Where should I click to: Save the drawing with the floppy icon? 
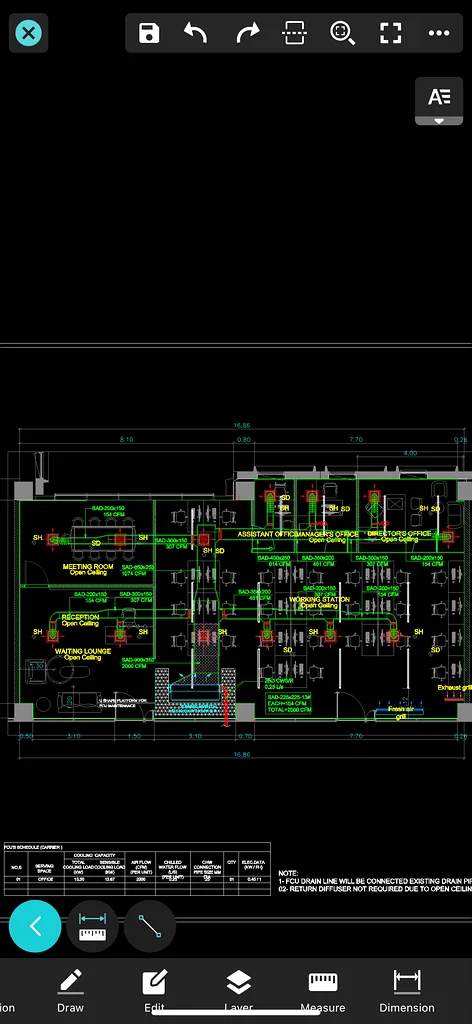[149, 33]
